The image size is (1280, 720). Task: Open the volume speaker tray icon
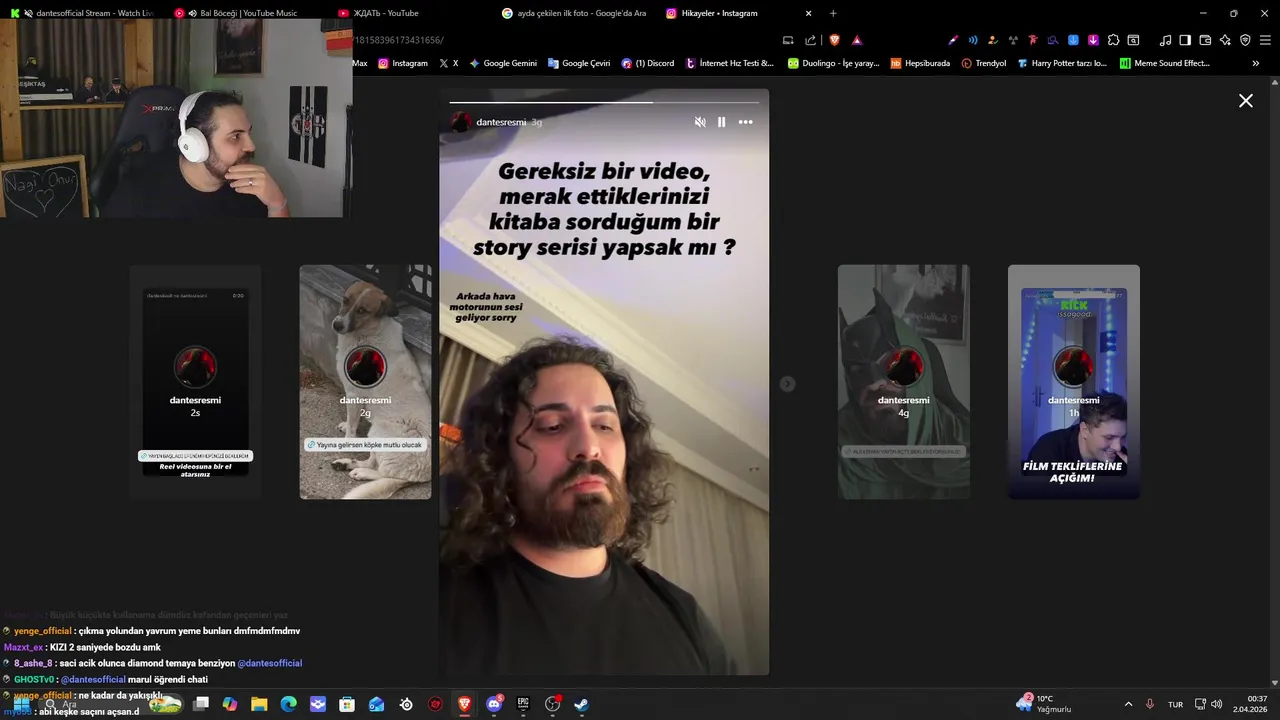pos(1217,704)
